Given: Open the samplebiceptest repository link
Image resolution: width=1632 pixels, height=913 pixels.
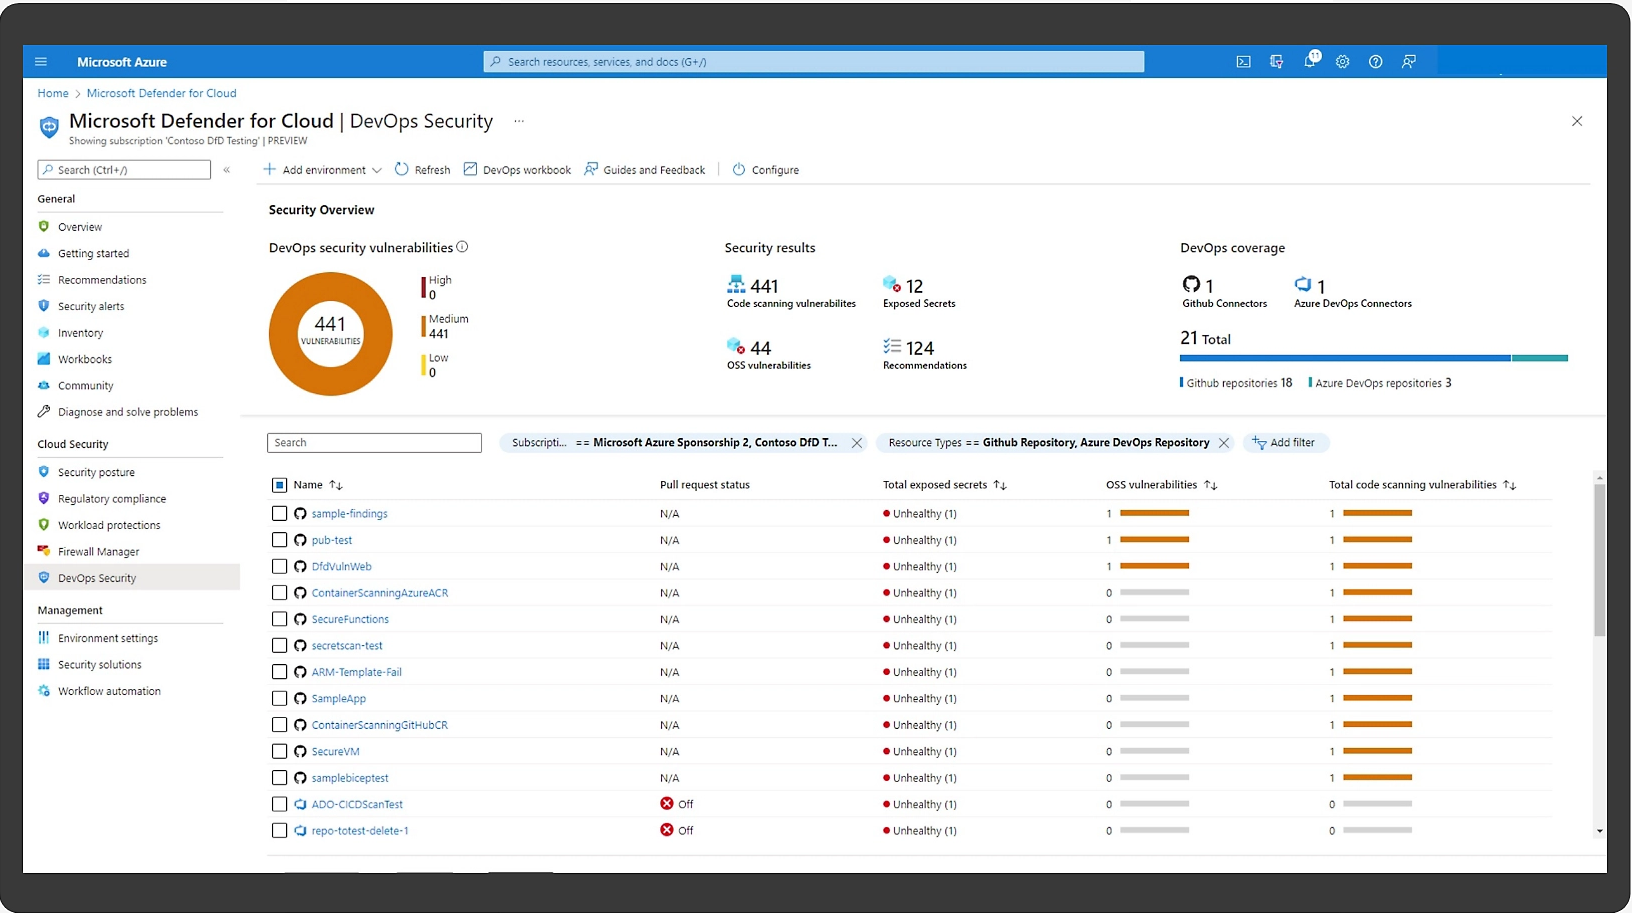Looking at the screenshot, I should click(x=350, y=778).
